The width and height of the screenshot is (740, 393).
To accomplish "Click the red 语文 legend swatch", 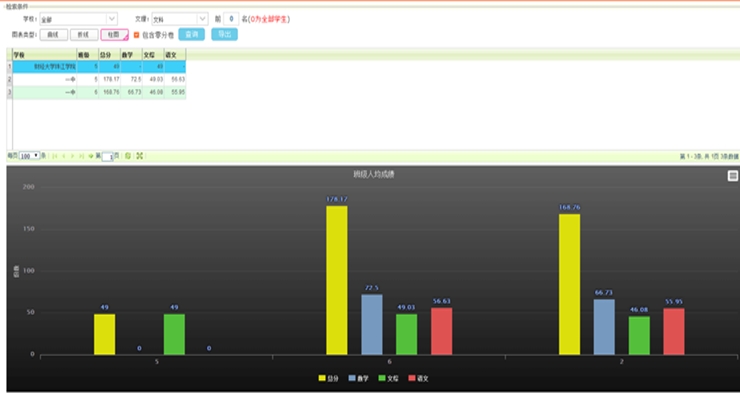I will [x=412, y=378].
